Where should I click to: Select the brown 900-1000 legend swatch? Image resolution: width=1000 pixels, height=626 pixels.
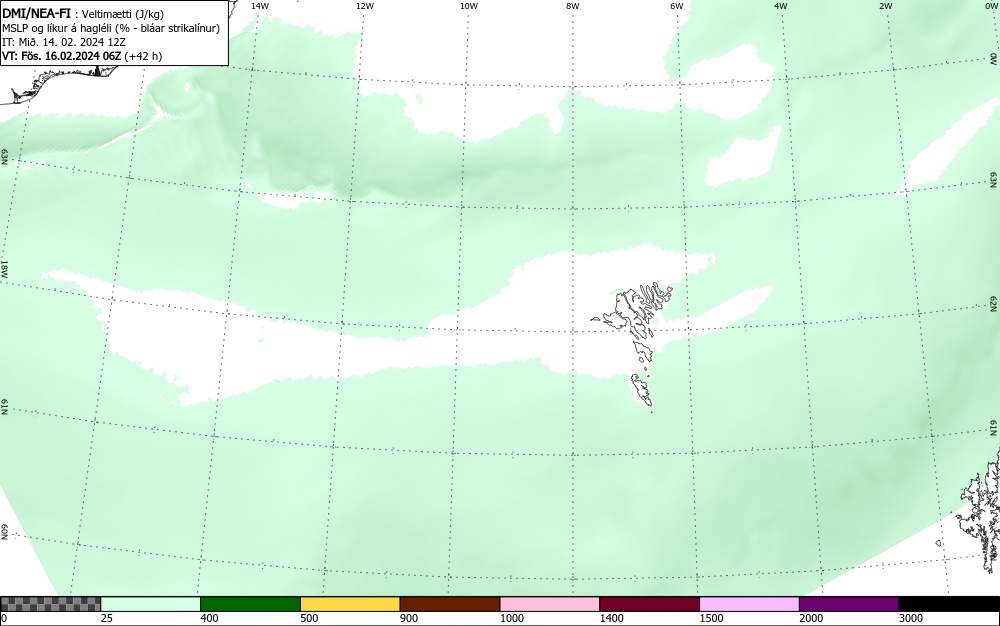pyautogui.click(x=450, y=604)
